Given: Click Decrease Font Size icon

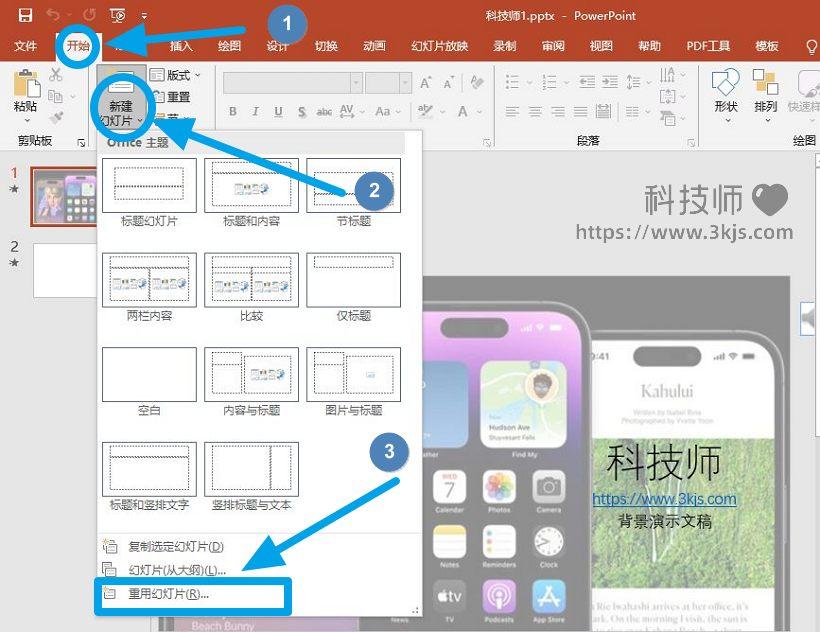Looking at the screenshot, I should click(449, 83).
